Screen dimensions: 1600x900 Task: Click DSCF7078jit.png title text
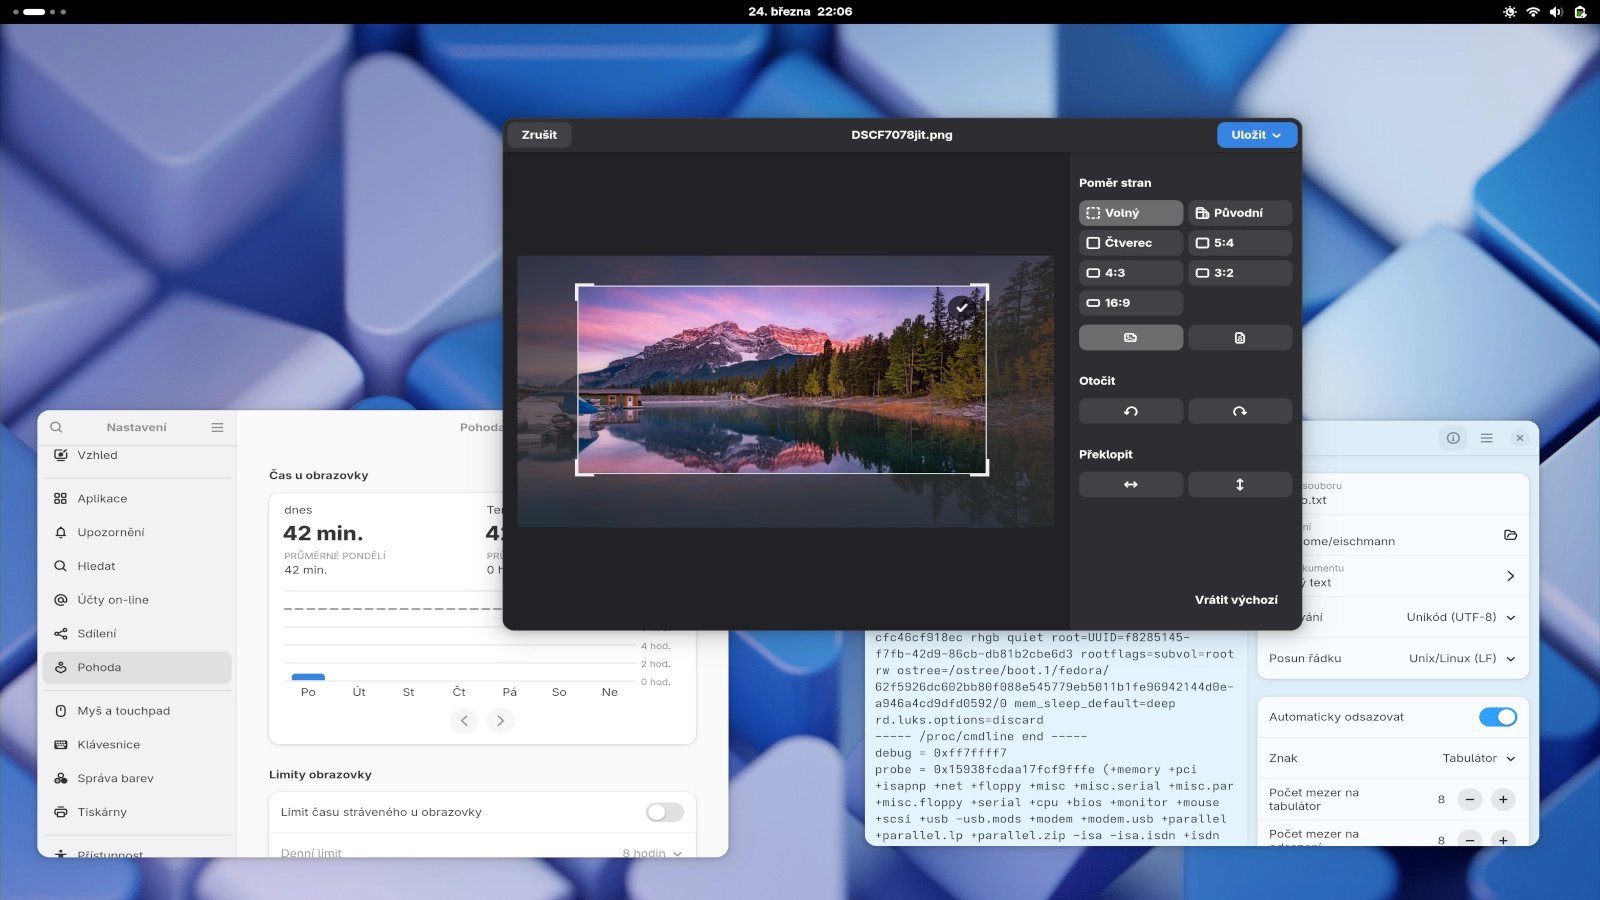[x=902, y=135]
